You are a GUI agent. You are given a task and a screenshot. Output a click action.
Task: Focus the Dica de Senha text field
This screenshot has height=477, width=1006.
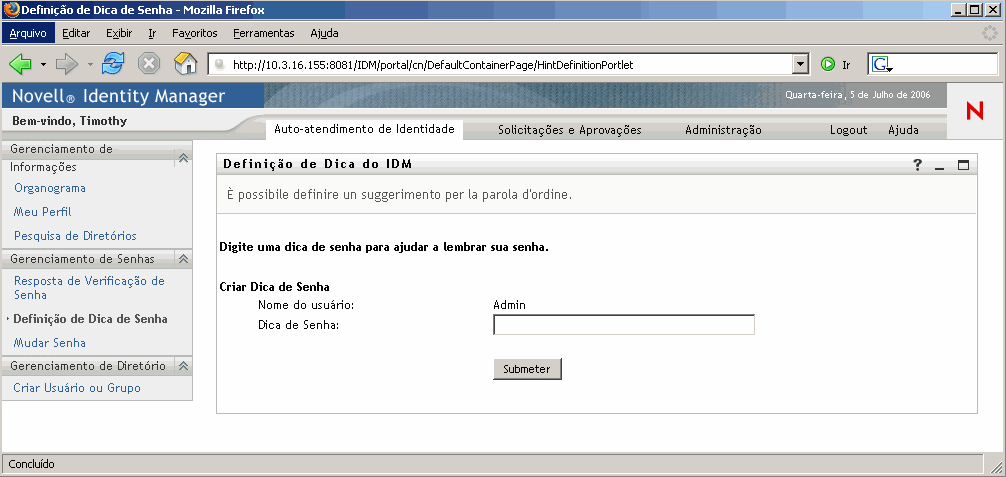(623, 325)
